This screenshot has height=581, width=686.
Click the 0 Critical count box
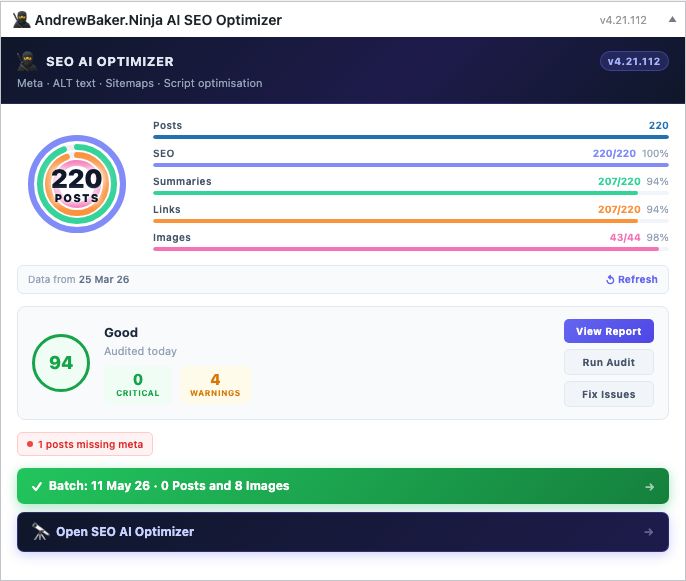138,384
